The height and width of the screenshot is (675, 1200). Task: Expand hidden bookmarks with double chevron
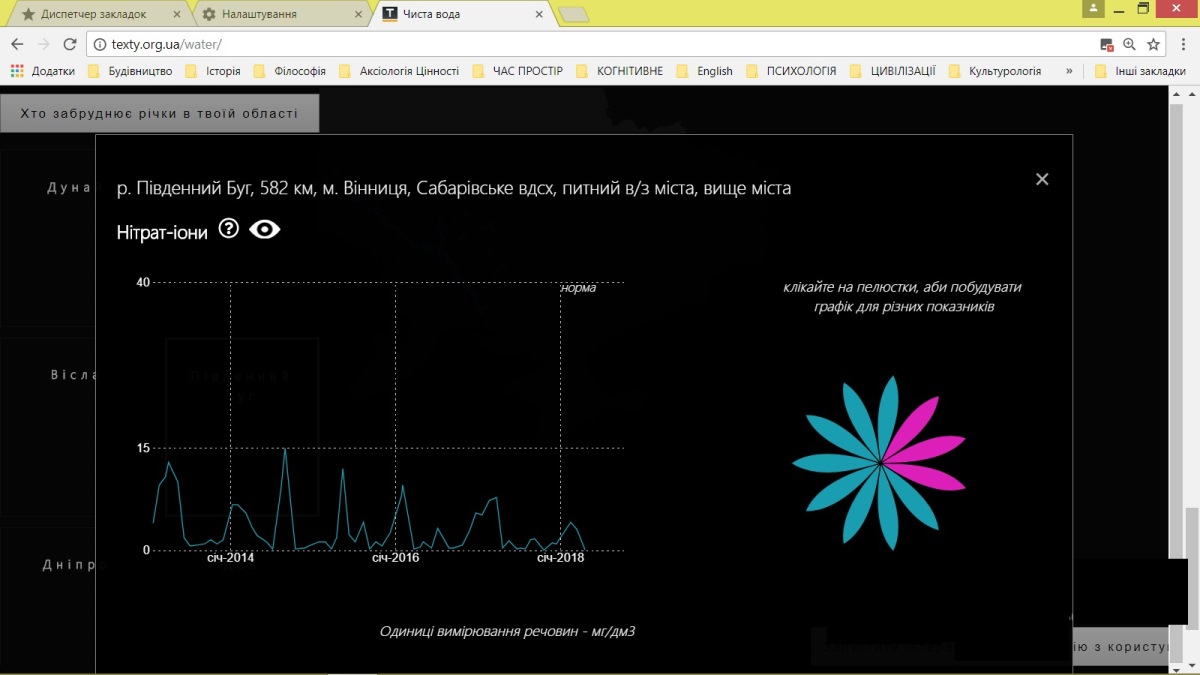point(1069,71)
